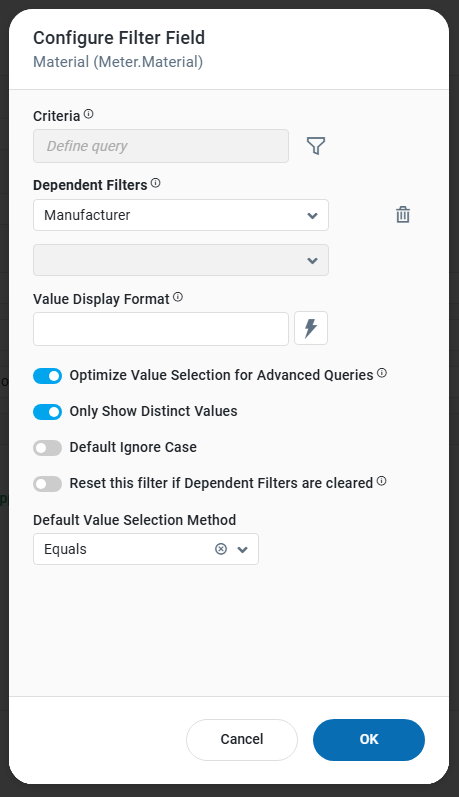Enable Reset this filter if Dependent Filters cleared
Screen dimensions: 459x797
click(x=47, y=484)
